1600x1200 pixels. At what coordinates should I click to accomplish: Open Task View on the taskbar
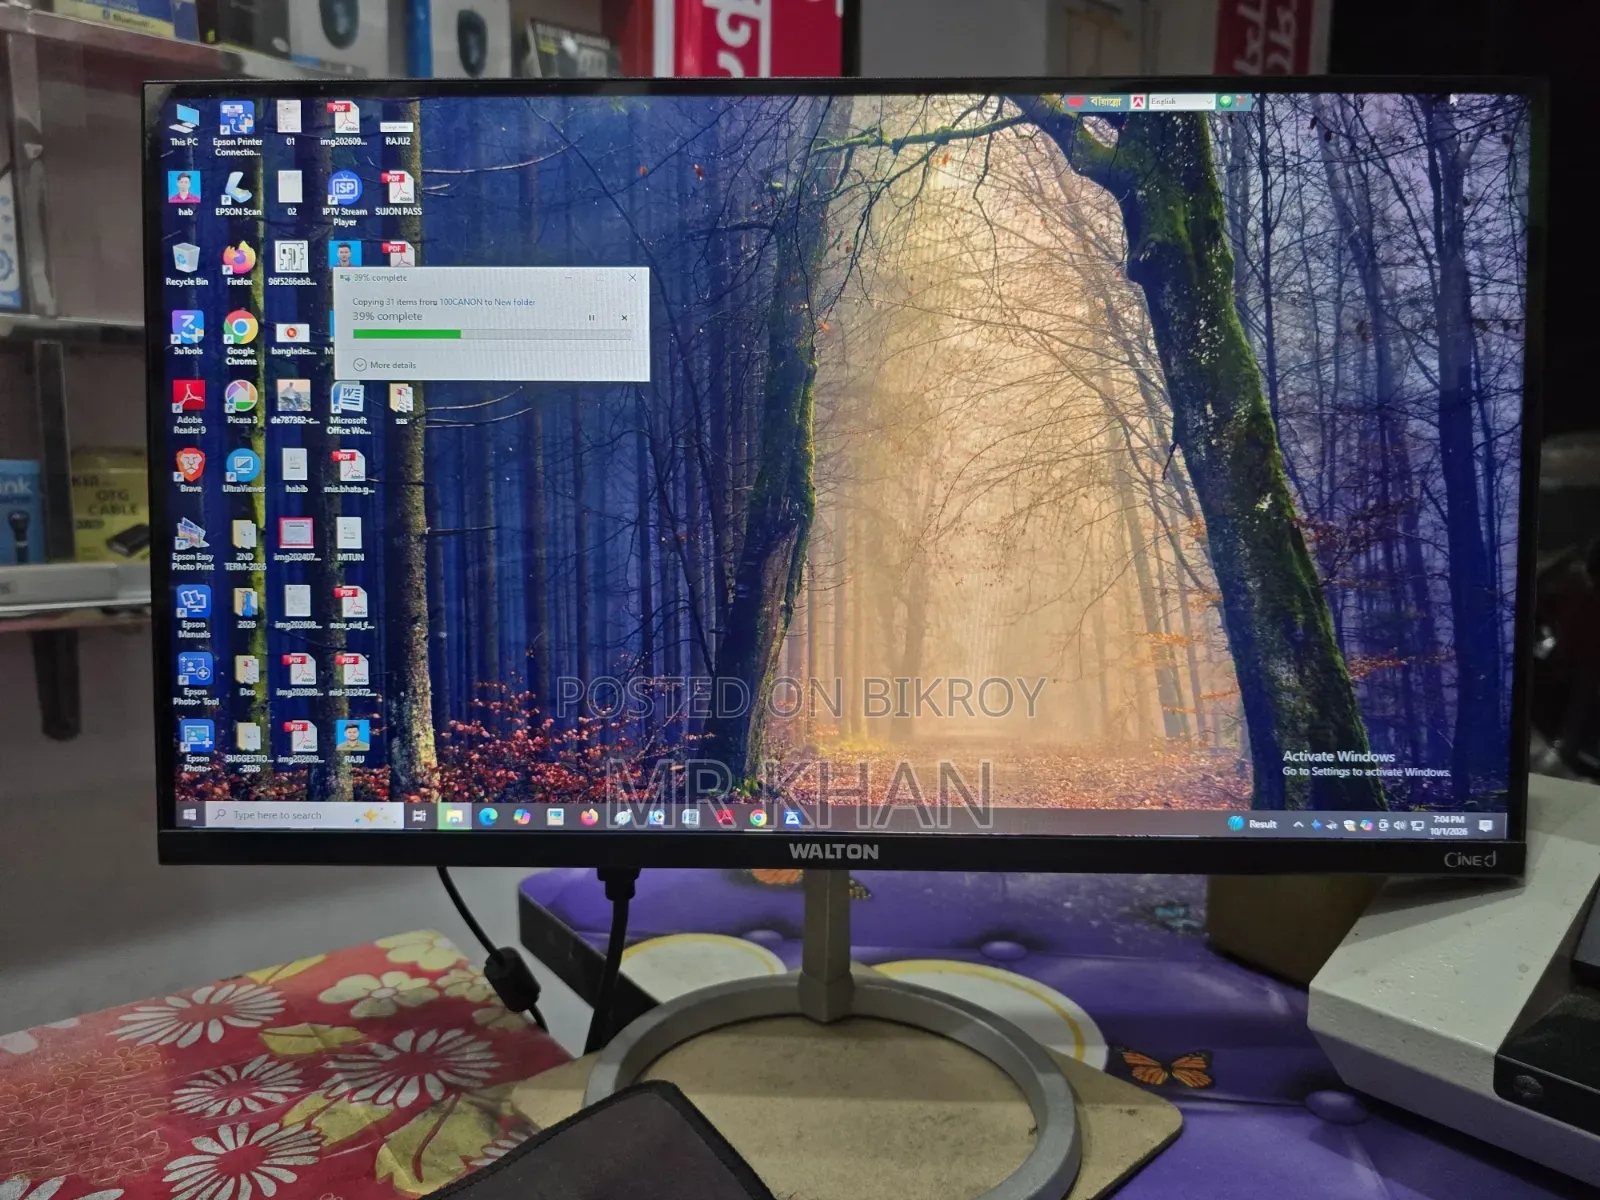pos(420,817)
